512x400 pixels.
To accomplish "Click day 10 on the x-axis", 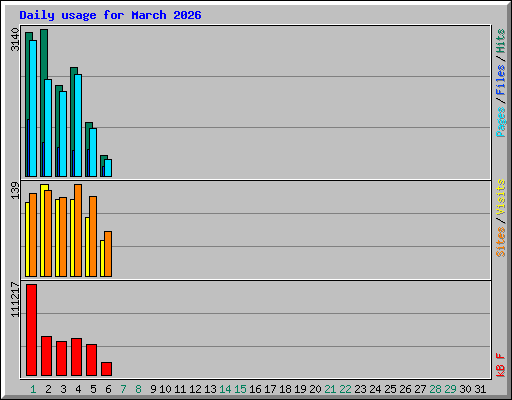I will tap(165, 389).
